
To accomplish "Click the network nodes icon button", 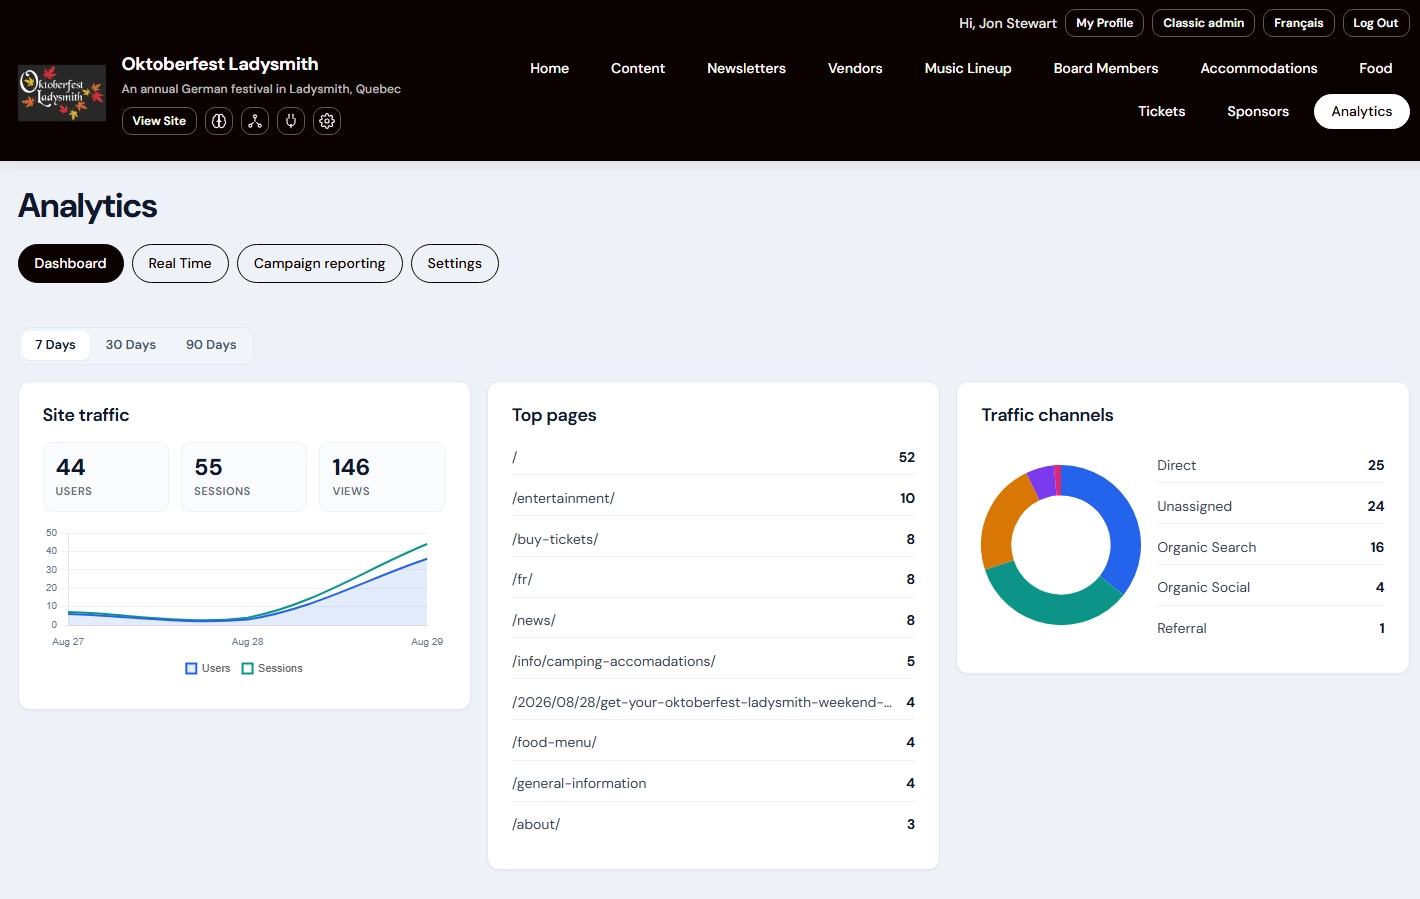I will (x=255, y=121).
